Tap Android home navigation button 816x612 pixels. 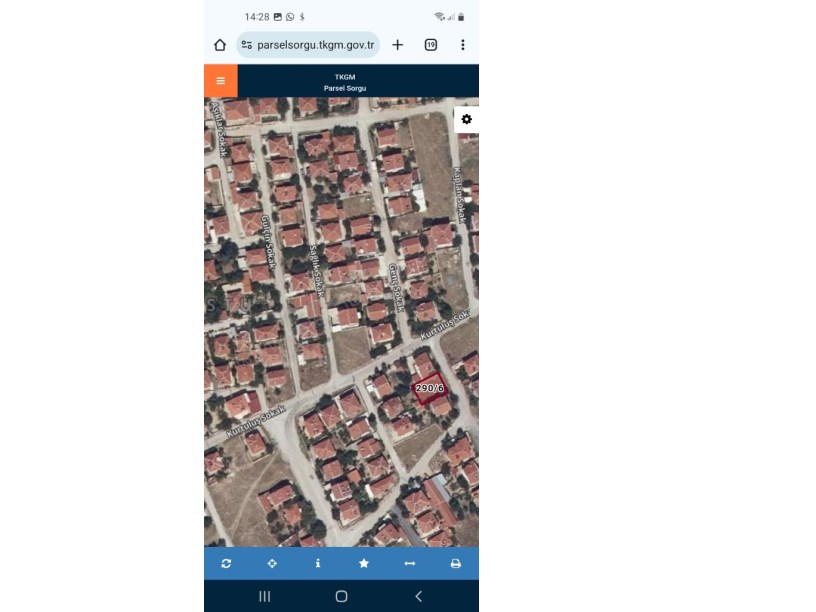[341, 596]
